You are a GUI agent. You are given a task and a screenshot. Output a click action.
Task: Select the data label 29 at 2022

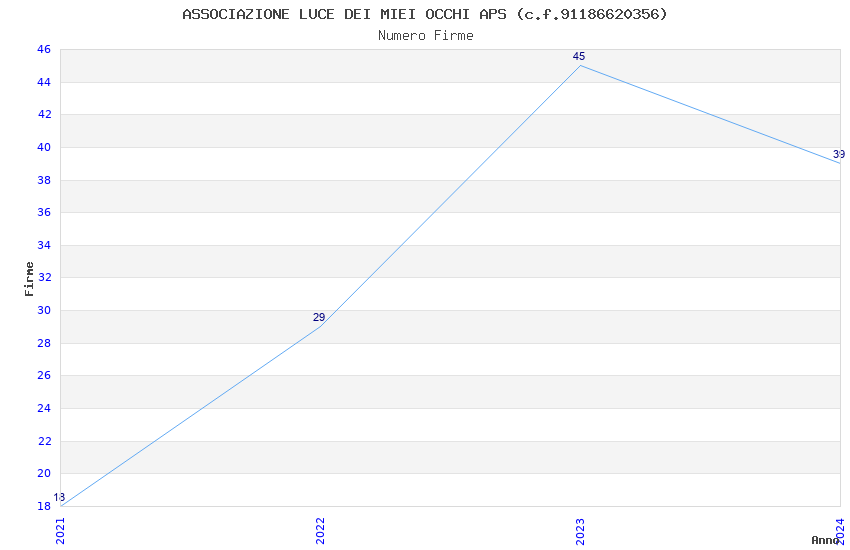coord(319,318)
